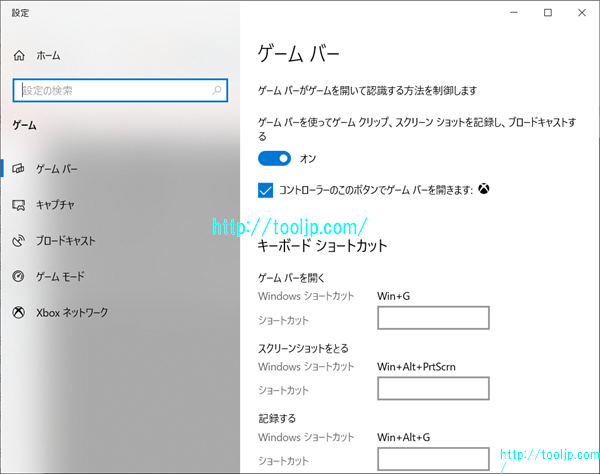This screenshot has height=474, width=600.
Task: Click the キーボード ショートカット heading
Action: point(322,246)
